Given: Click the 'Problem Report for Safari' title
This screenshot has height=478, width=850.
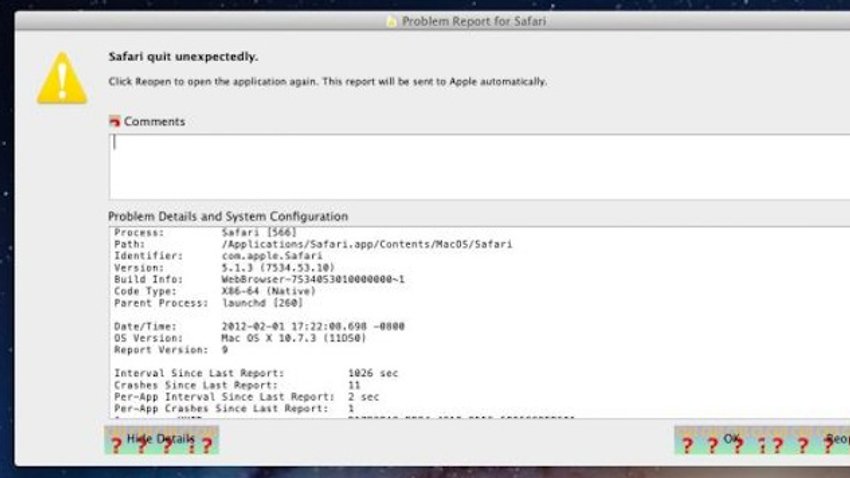Looking at the screenshot, I should point(474,21).
